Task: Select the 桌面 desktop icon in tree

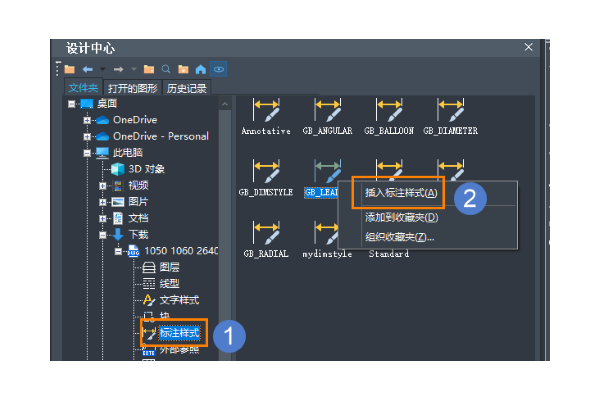Action: click(x=87, y=104)
